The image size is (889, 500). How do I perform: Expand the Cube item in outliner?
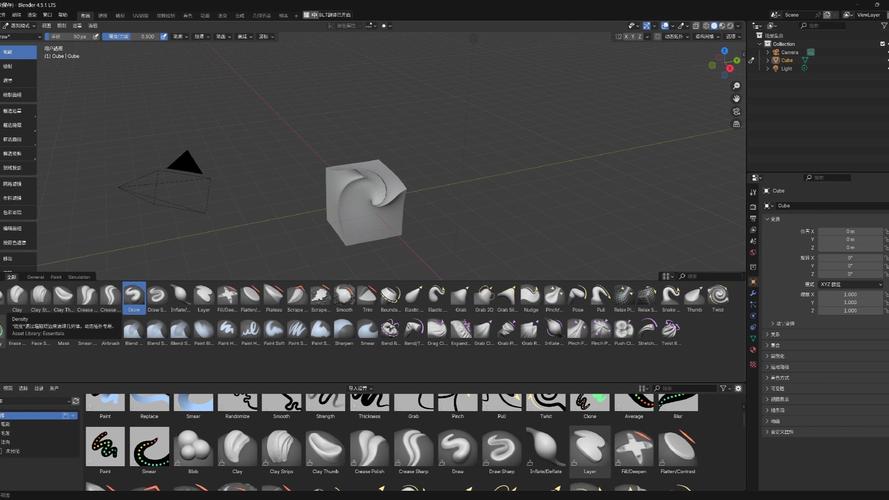pyautogui.click(x=768, y=60)
